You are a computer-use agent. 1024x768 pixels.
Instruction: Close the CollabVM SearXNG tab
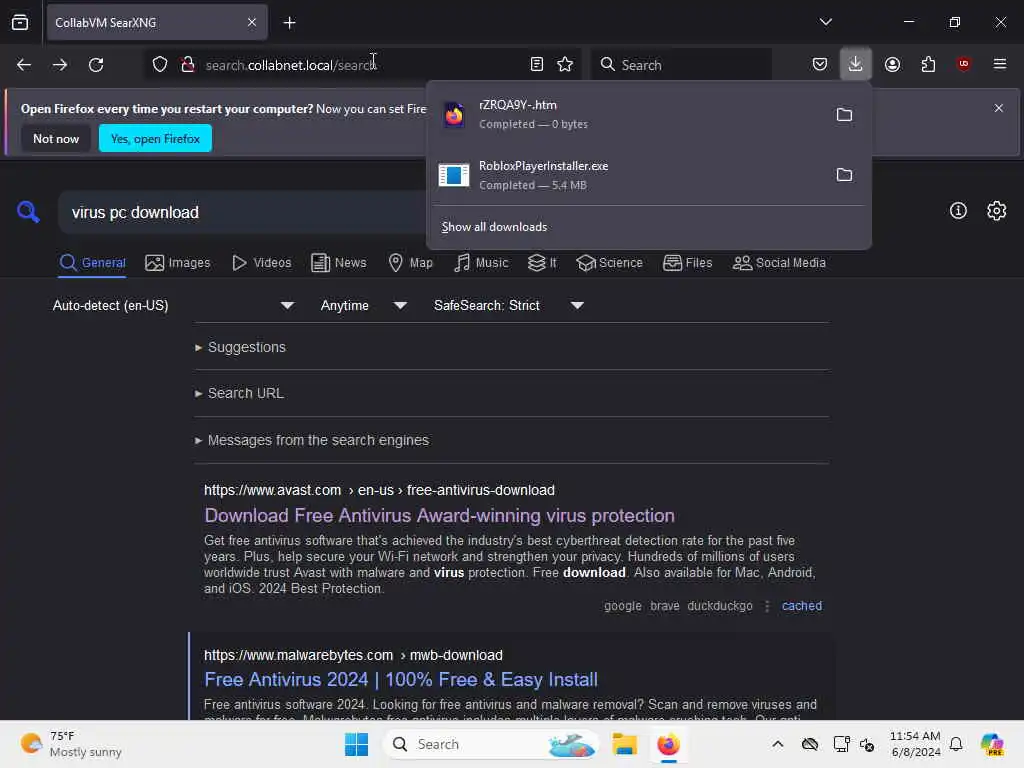(x=252, y=22)
